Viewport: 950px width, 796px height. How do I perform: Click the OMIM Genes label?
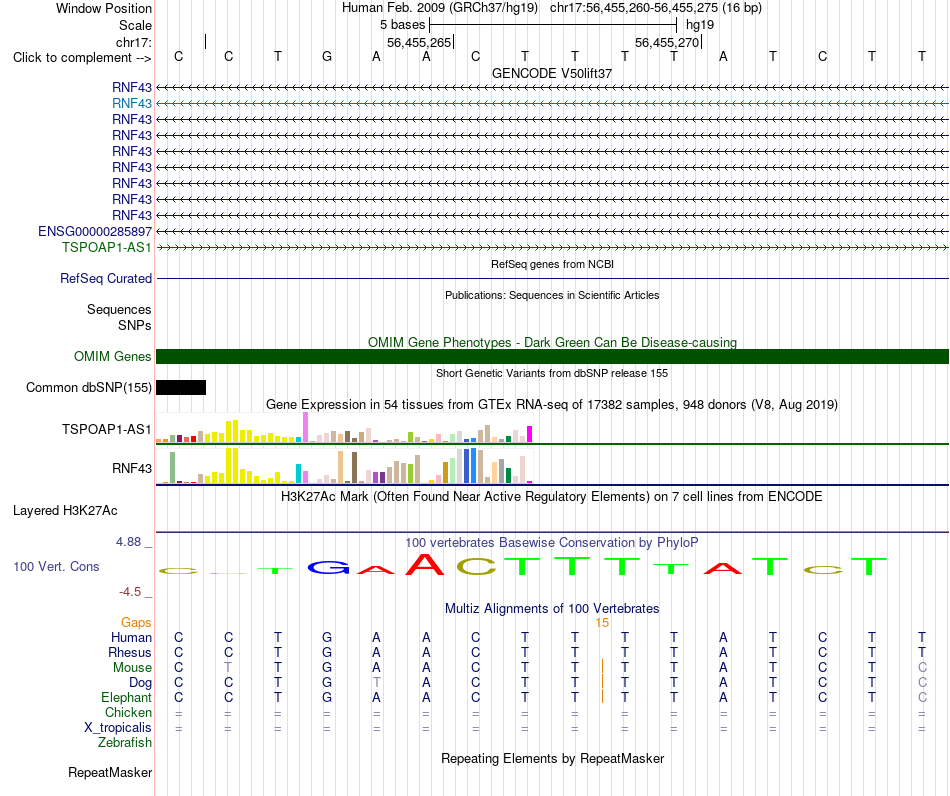tap(112, 356)
